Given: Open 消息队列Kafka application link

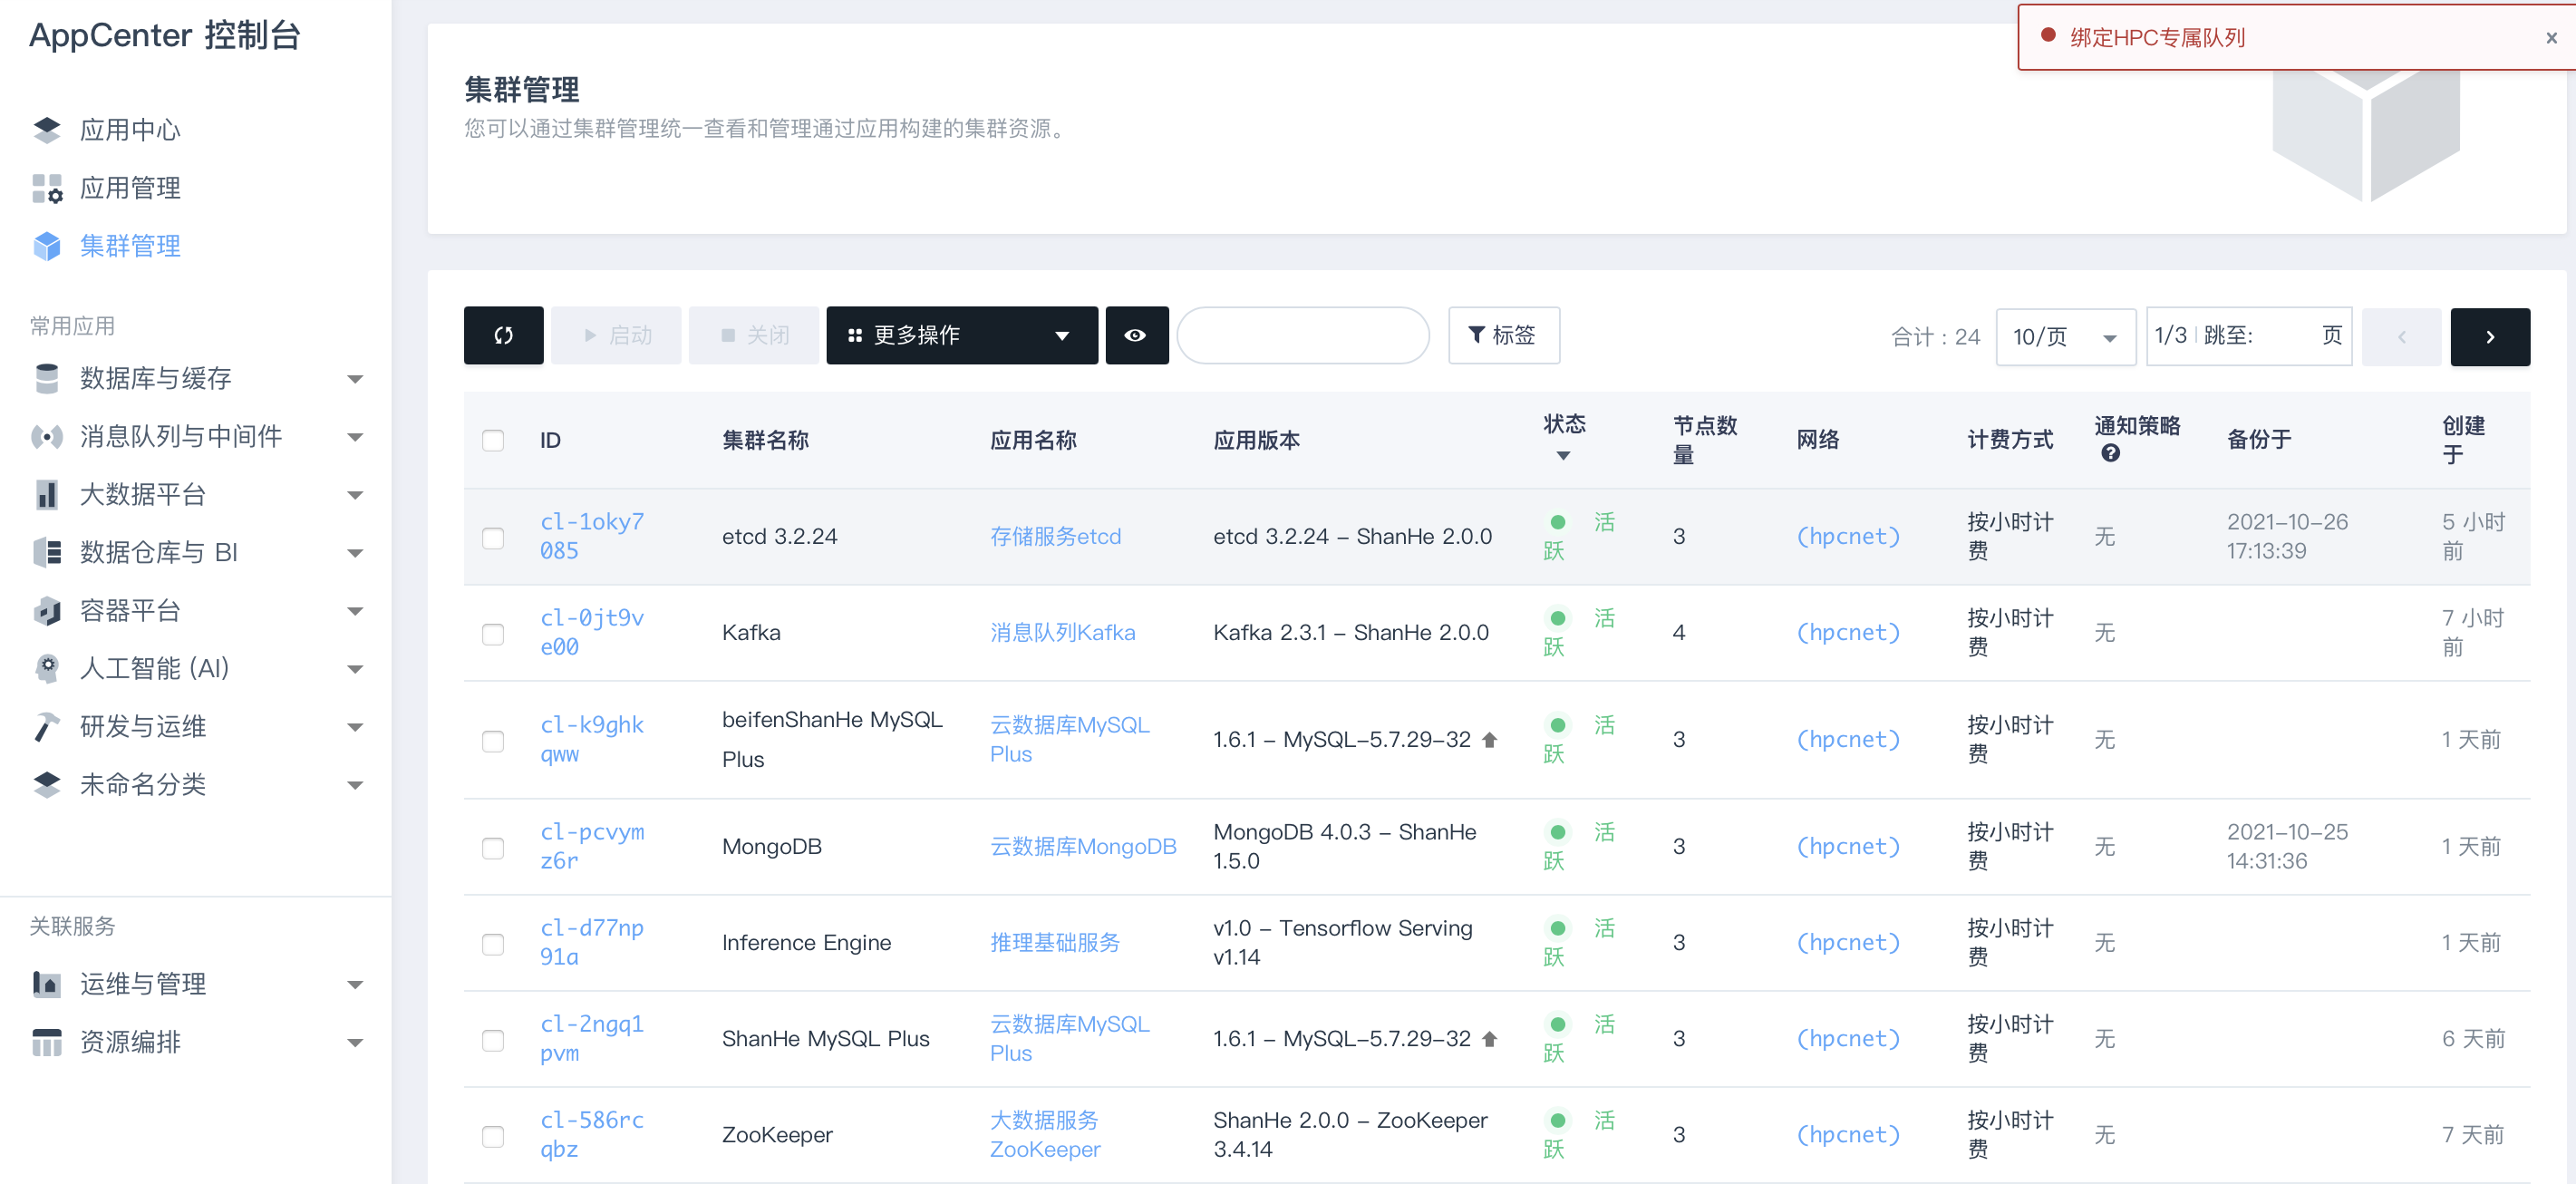Looking at the screenshot, I should [1062, 633].
